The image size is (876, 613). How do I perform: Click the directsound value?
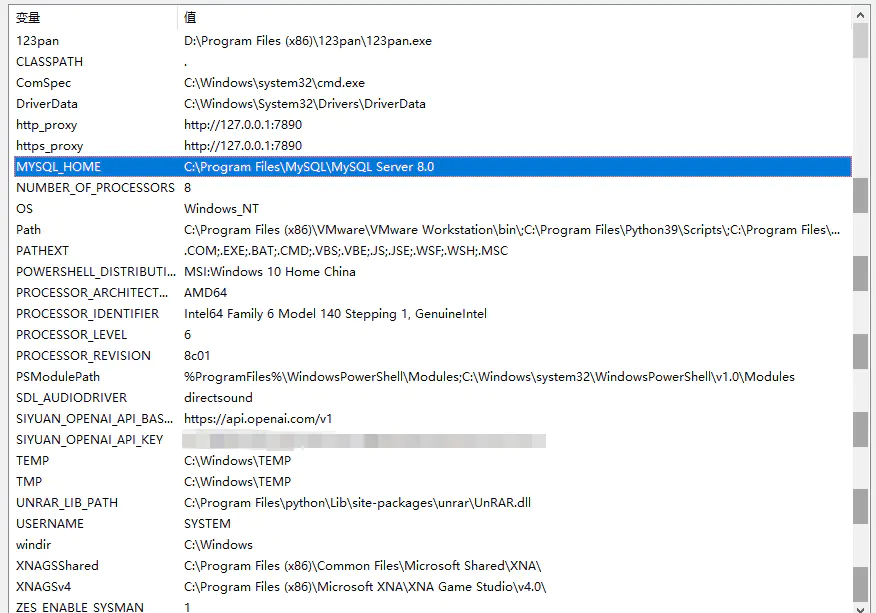point(218,398)
